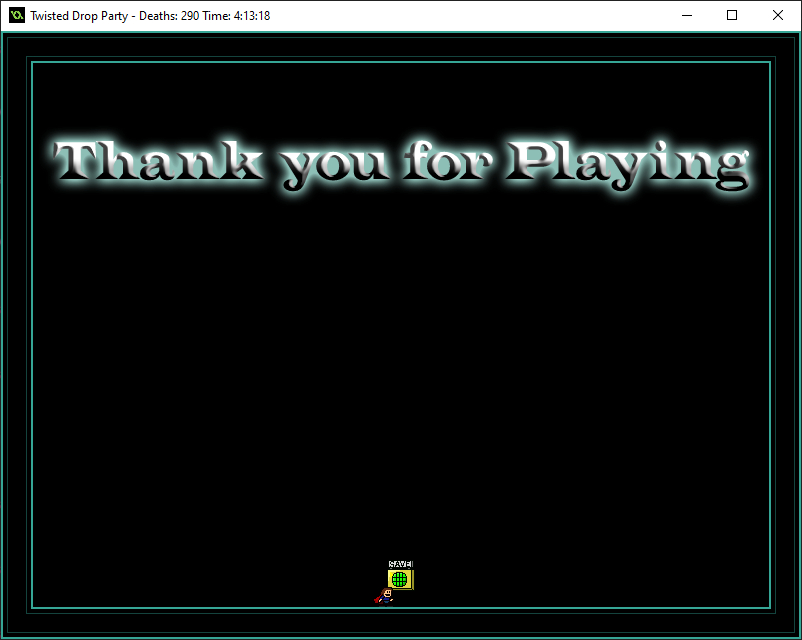Click the Deaths: 290 counter in title bar

point(175,16)
